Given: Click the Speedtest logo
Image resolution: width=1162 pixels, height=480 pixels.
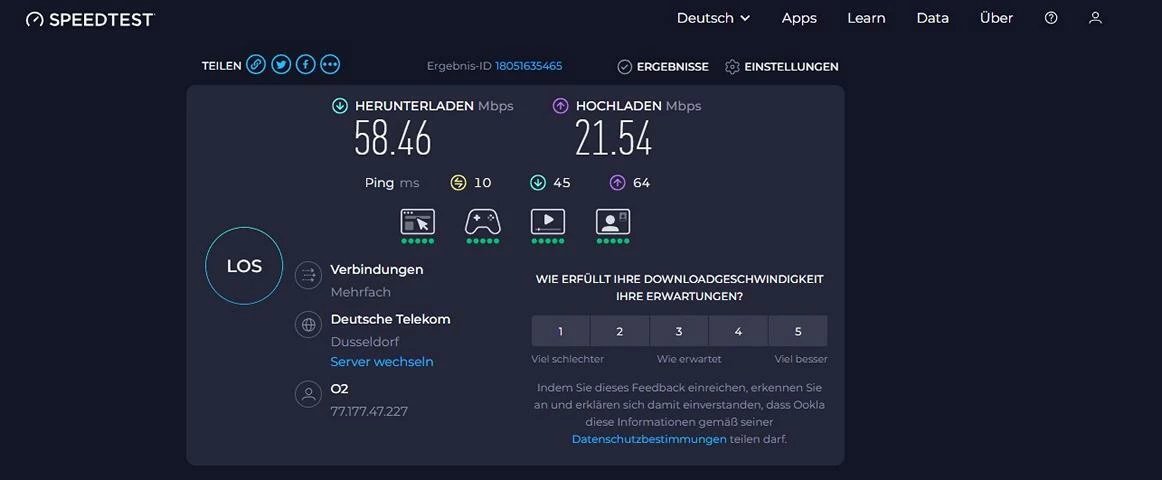Looking at the screenshot, I should pyautogui.click(x=90, y=19).
